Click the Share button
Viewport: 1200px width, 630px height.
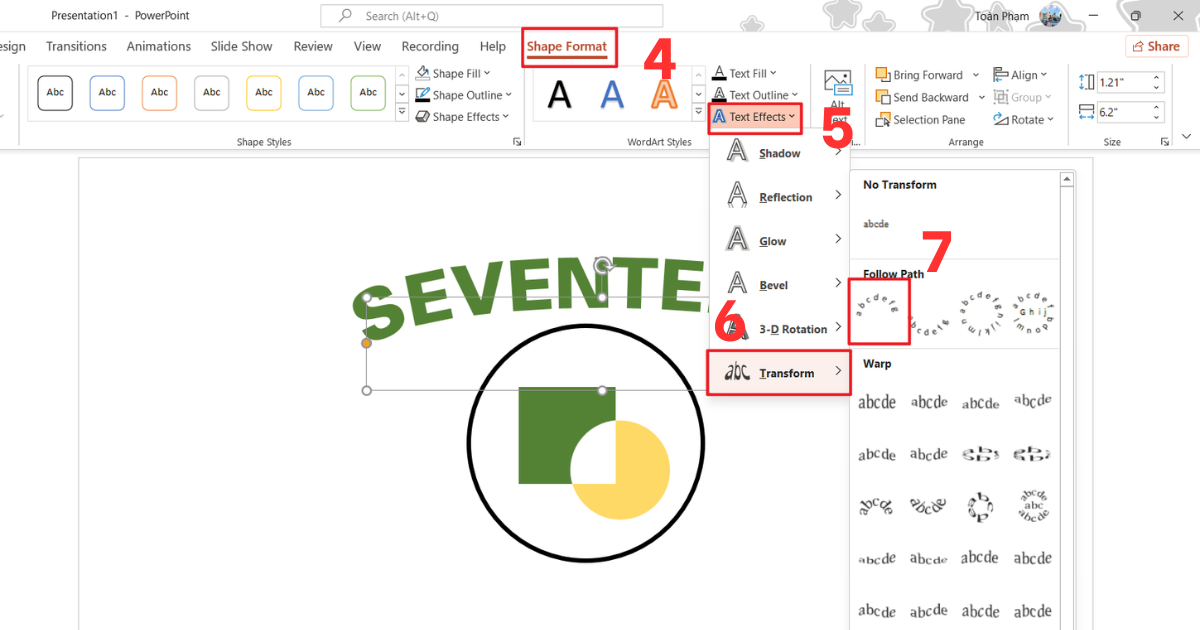tap(1156, 46)
